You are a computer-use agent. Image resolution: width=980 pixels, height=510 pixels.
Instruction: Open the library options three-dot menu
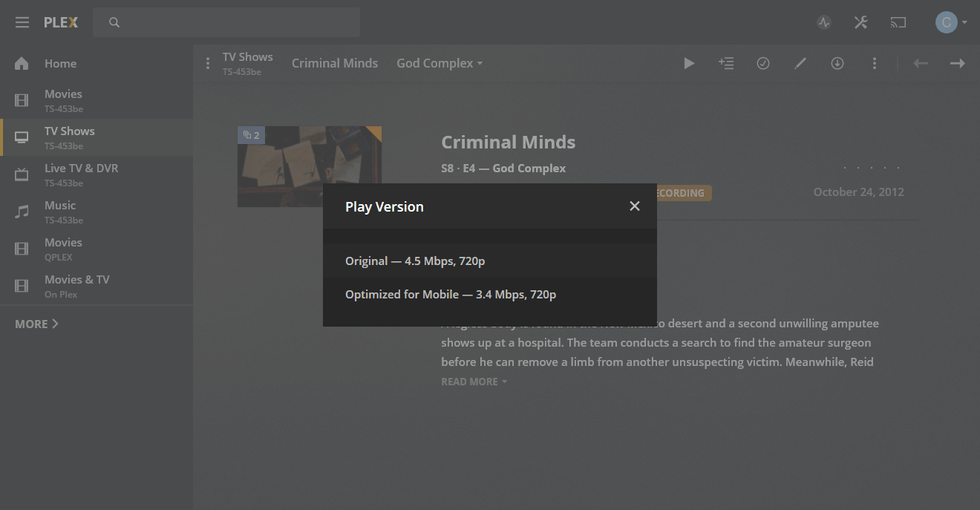point(208,63)
